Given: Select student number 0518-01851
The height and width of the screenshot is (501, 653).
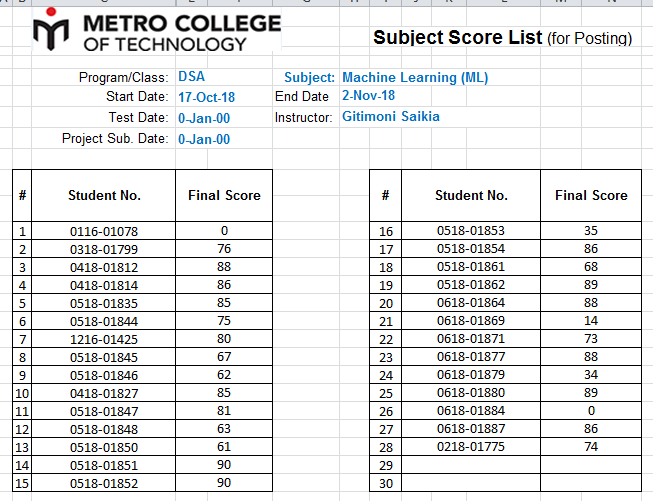Looking at the screenshot, I should click(104, 465).
